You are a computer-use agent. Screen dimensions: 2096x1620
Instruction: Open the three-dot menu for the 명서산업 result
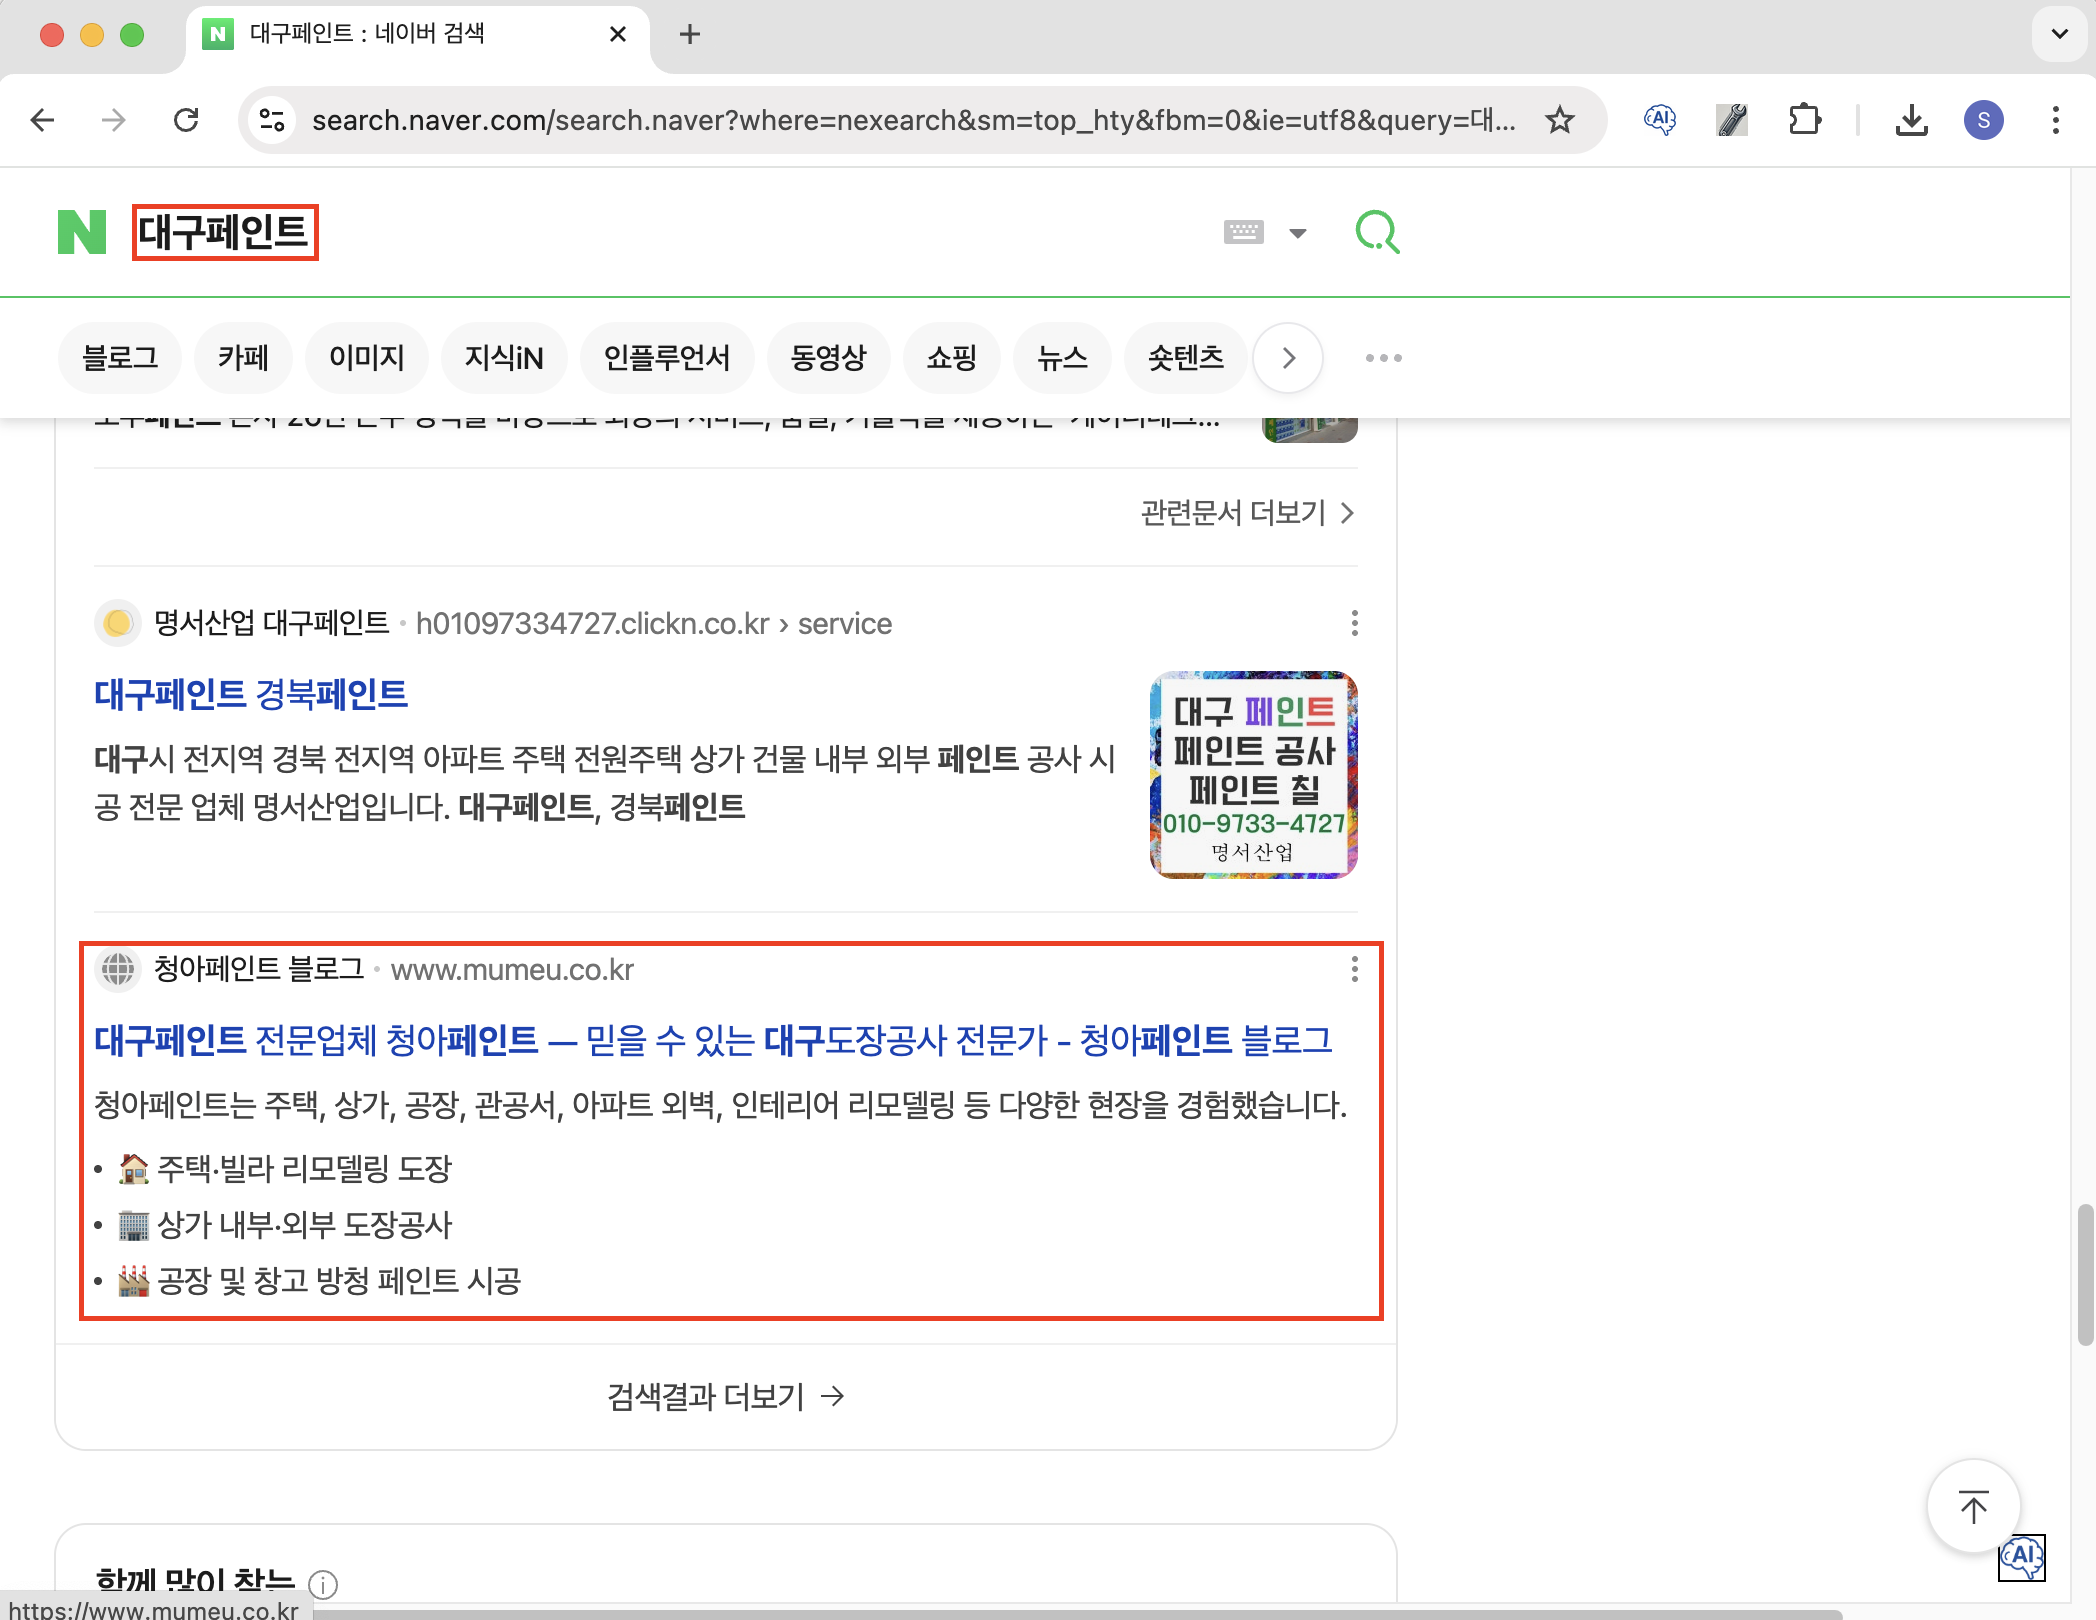(x=1354, y=623)
